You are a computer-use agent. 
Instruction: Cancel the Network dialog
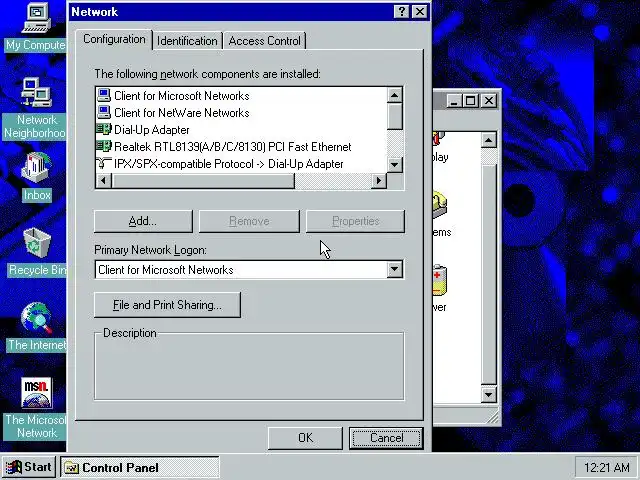(386, 438)
